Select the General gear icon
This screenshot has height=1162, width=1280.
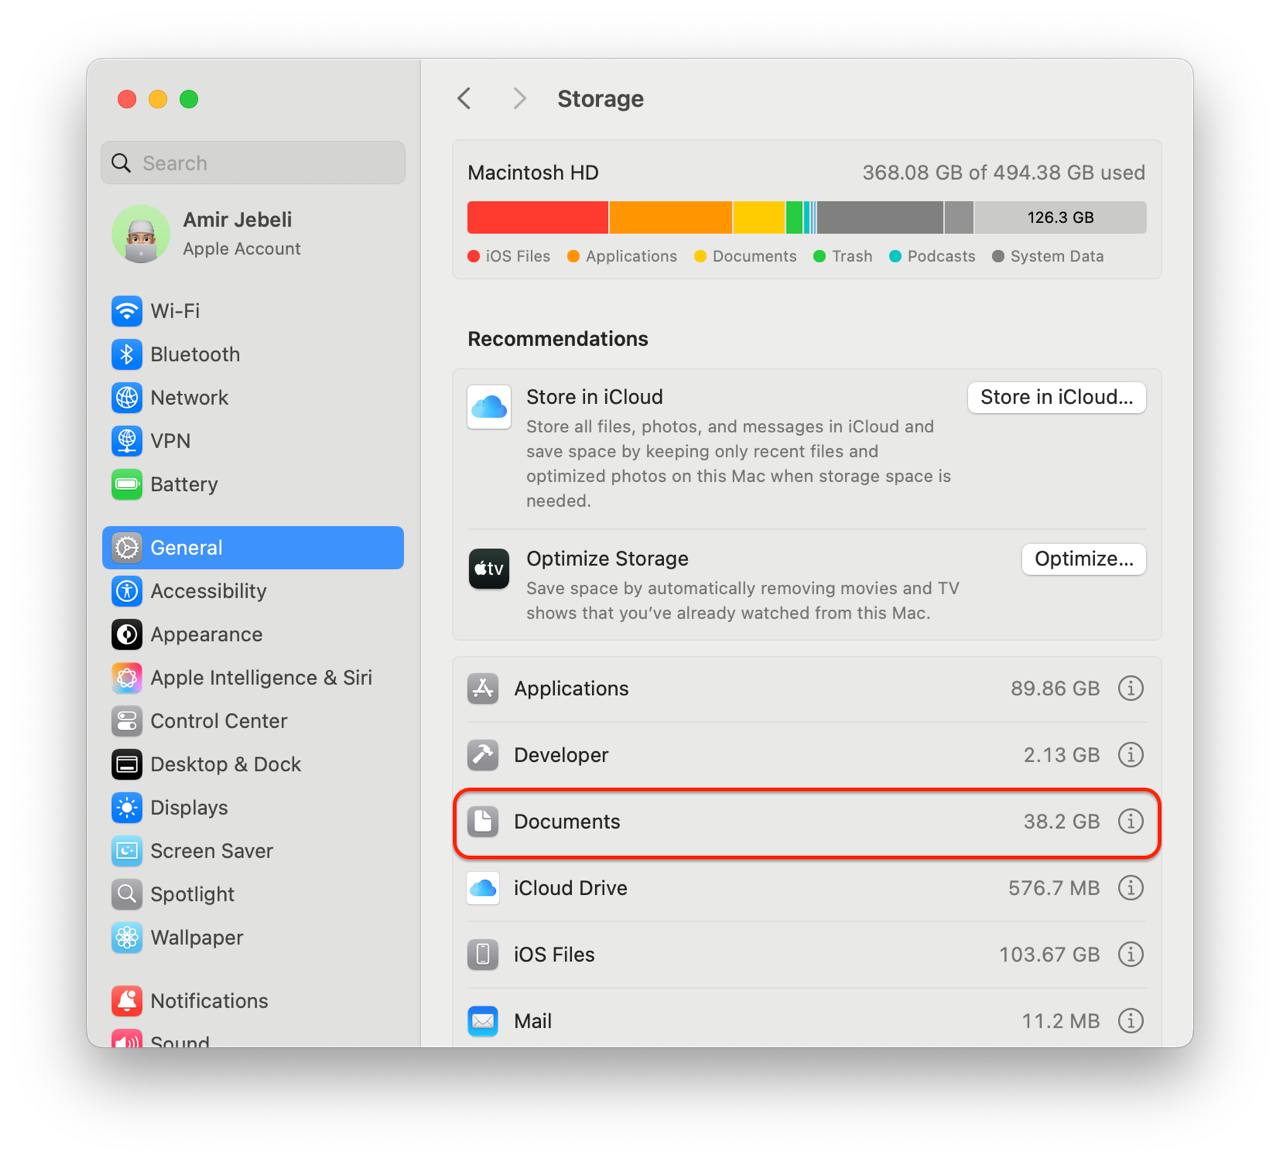(x=127, y=548)
